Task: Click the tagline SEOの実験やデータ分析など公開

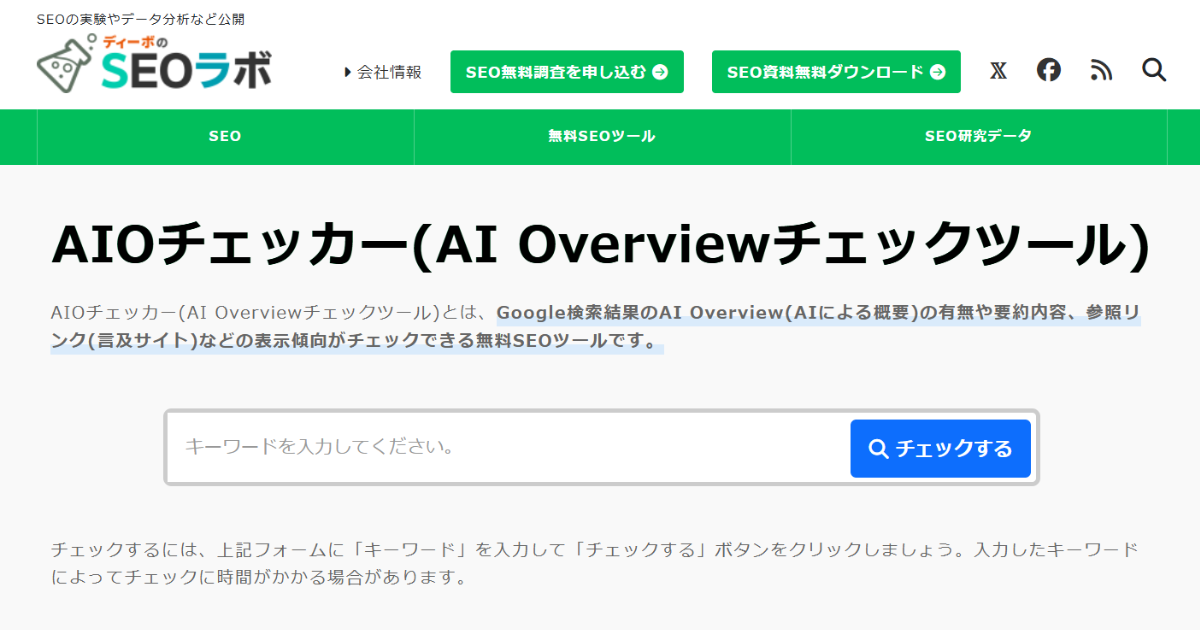Action: [140, 19]
